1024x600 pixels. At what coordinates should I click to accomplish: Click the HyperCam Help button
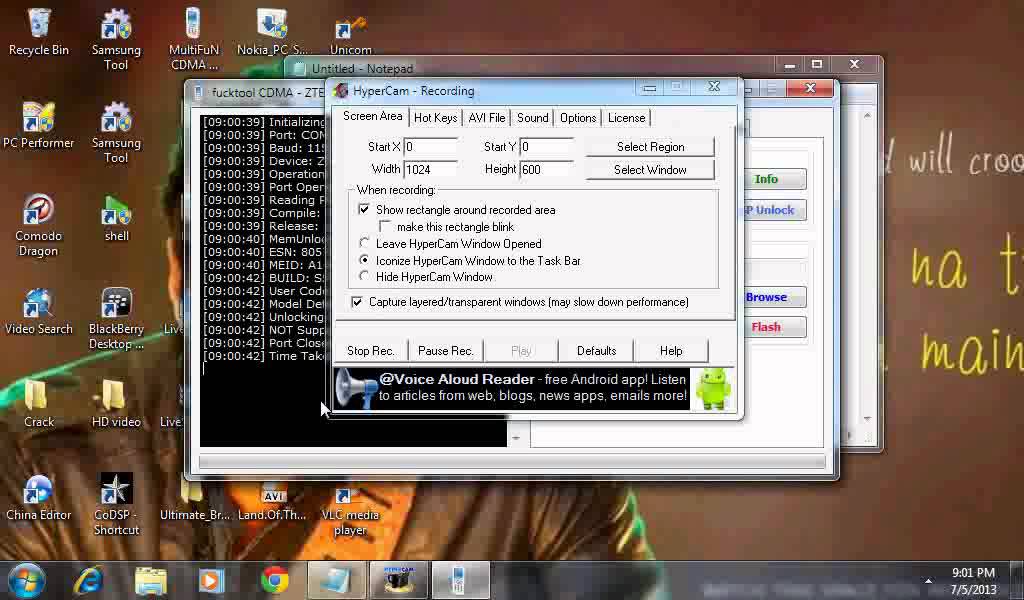tap(671, 351)
